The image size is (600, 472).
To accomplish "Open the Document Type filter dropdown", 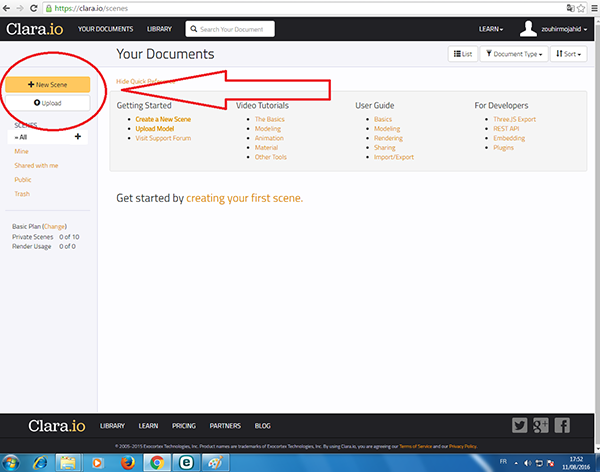I will [514, 54].
